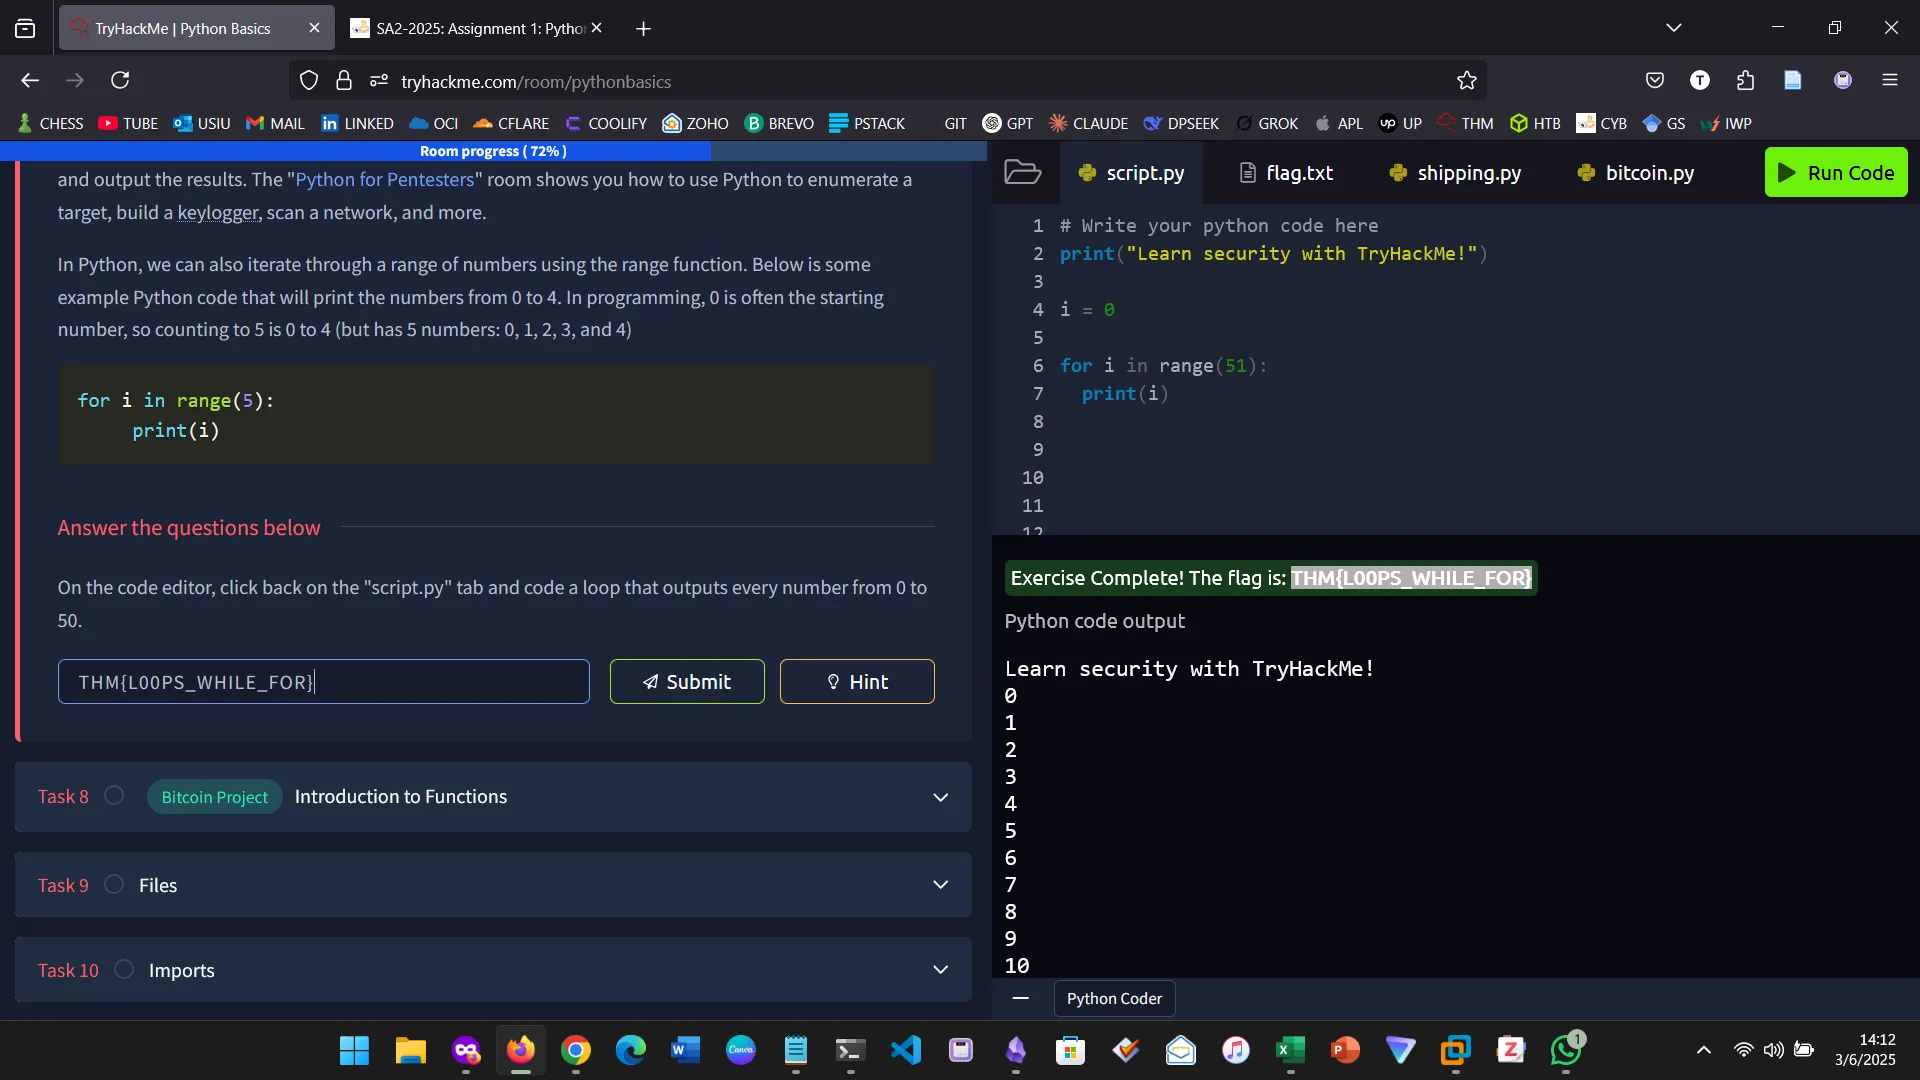
Task: Expand the Task 10 Imports chevron
Action: pyautogui.click(x=940, y=970)
